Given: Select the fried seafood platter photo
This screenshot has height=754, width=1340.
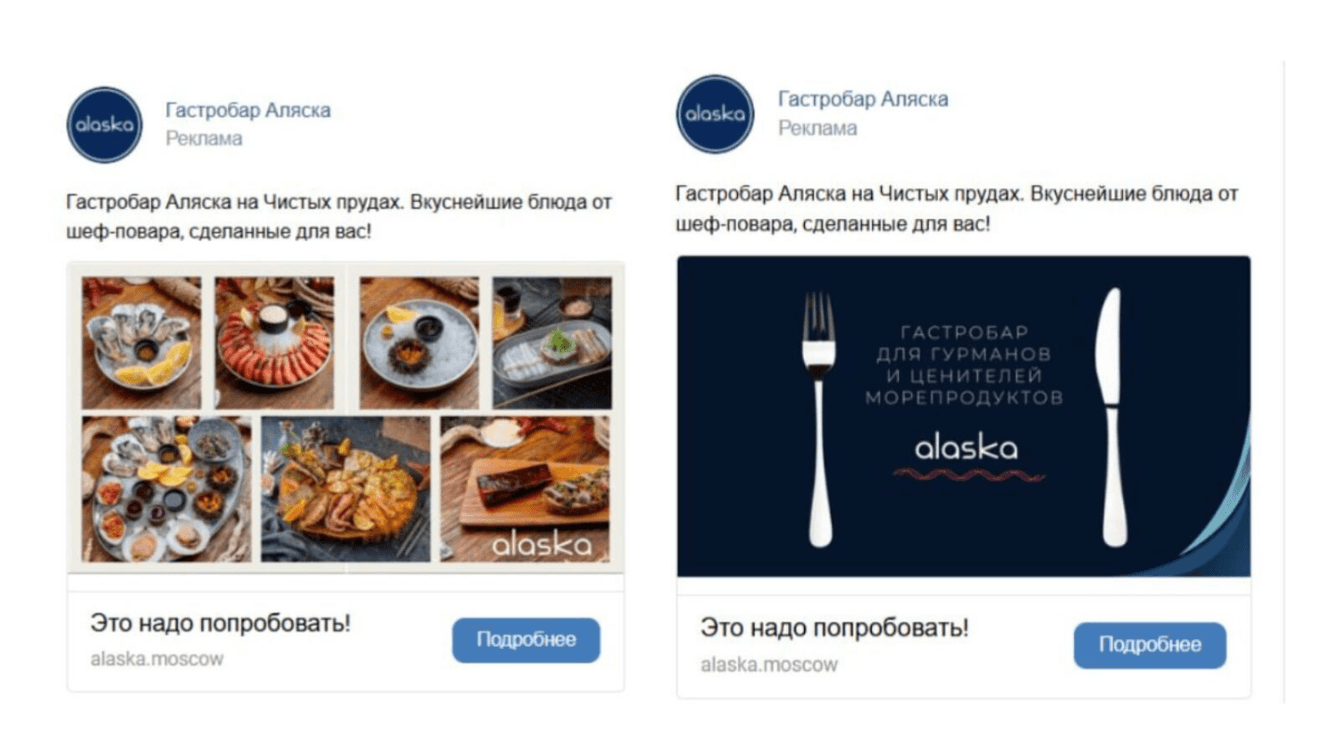Looking at the screenshot, I should 346,489.
